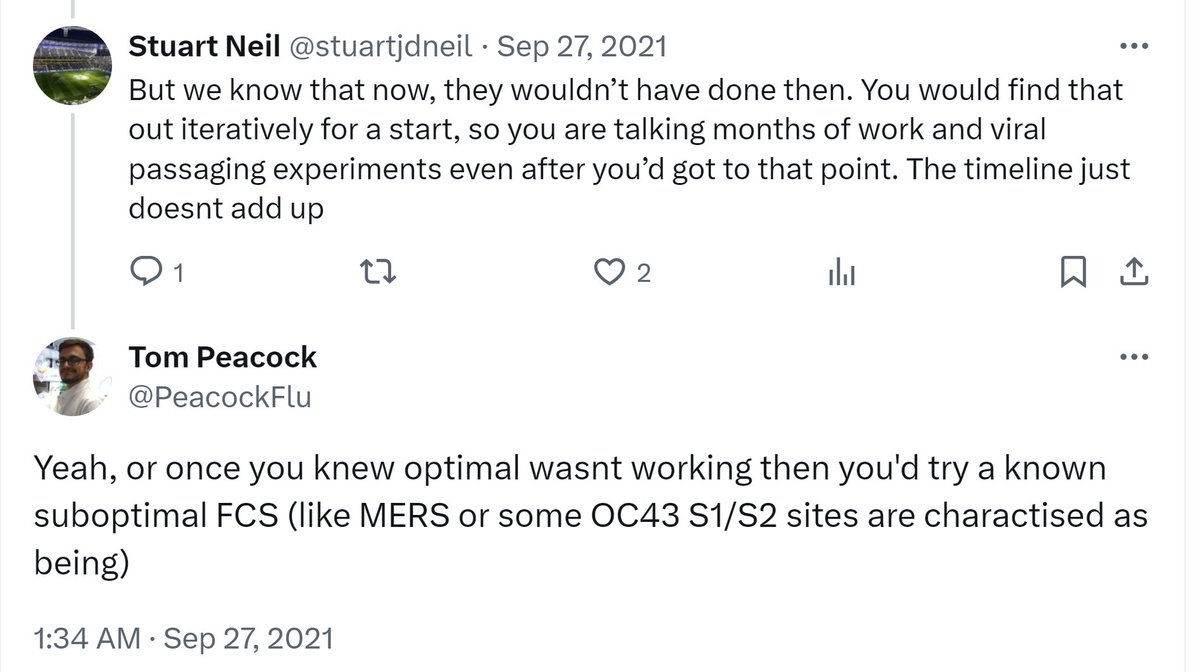Open the Stuart Neil display name link
This screenshot has width=1200, height=672.
coord(204,47)
